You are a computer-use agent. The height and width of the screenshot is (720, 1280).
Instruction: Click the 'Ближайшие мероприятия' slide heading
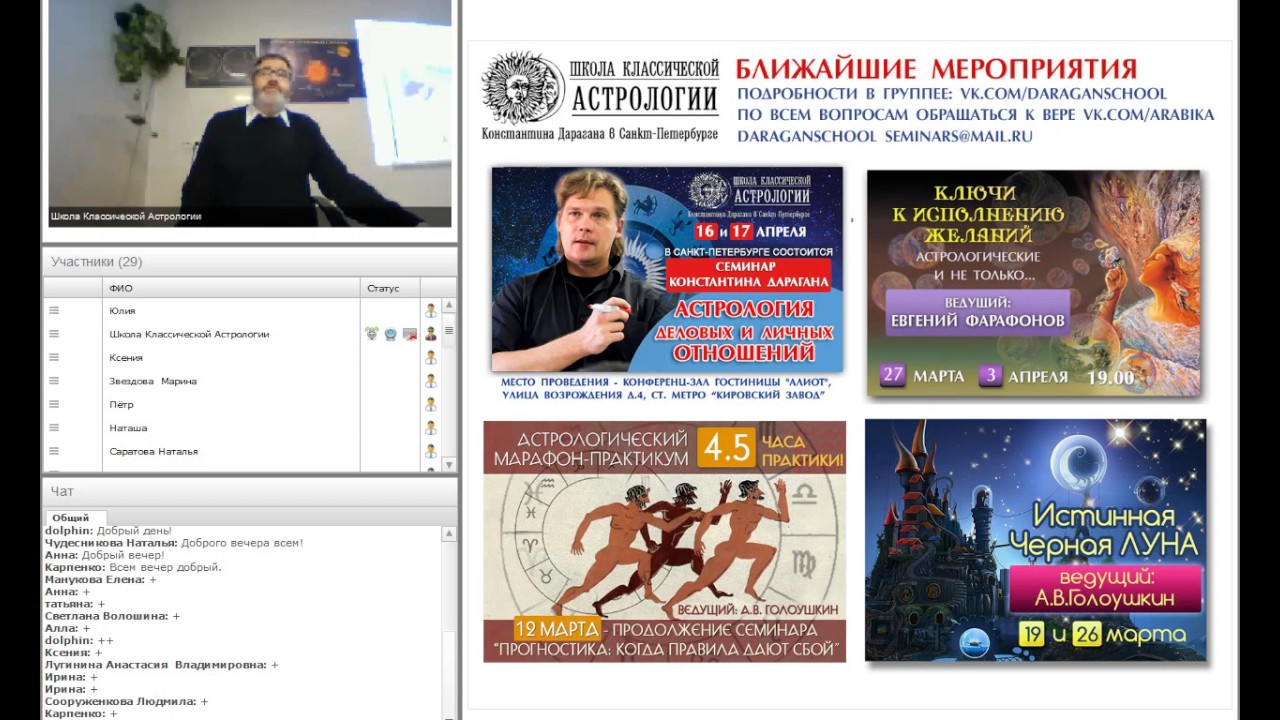coord(936,69)
